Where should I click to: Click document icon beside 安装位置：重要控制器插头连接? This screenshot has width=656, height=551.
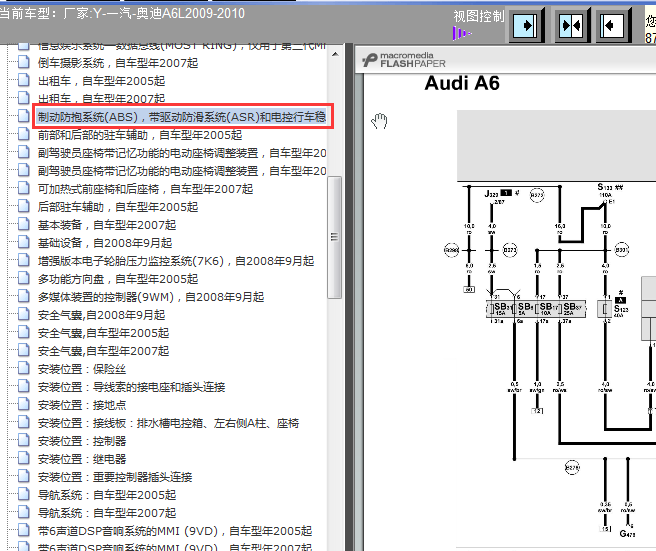[24, 476]
